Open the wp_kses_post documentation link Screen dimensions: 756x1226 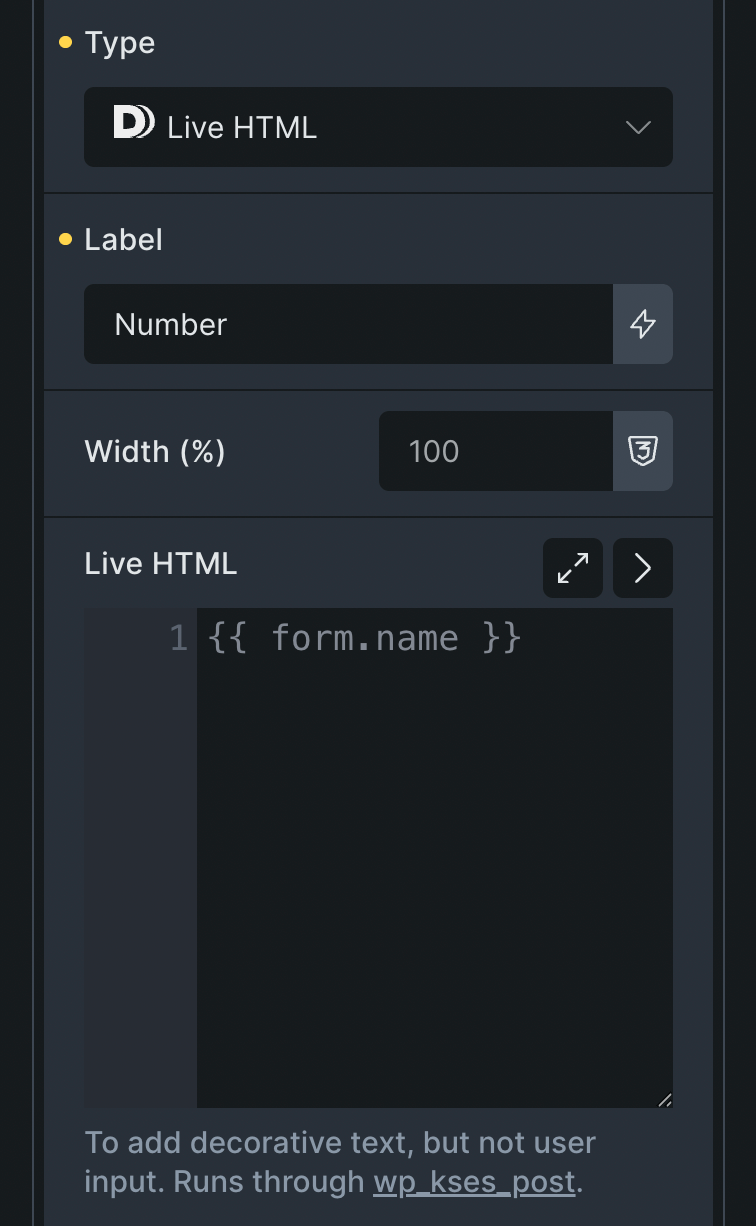click(474, 1183)
